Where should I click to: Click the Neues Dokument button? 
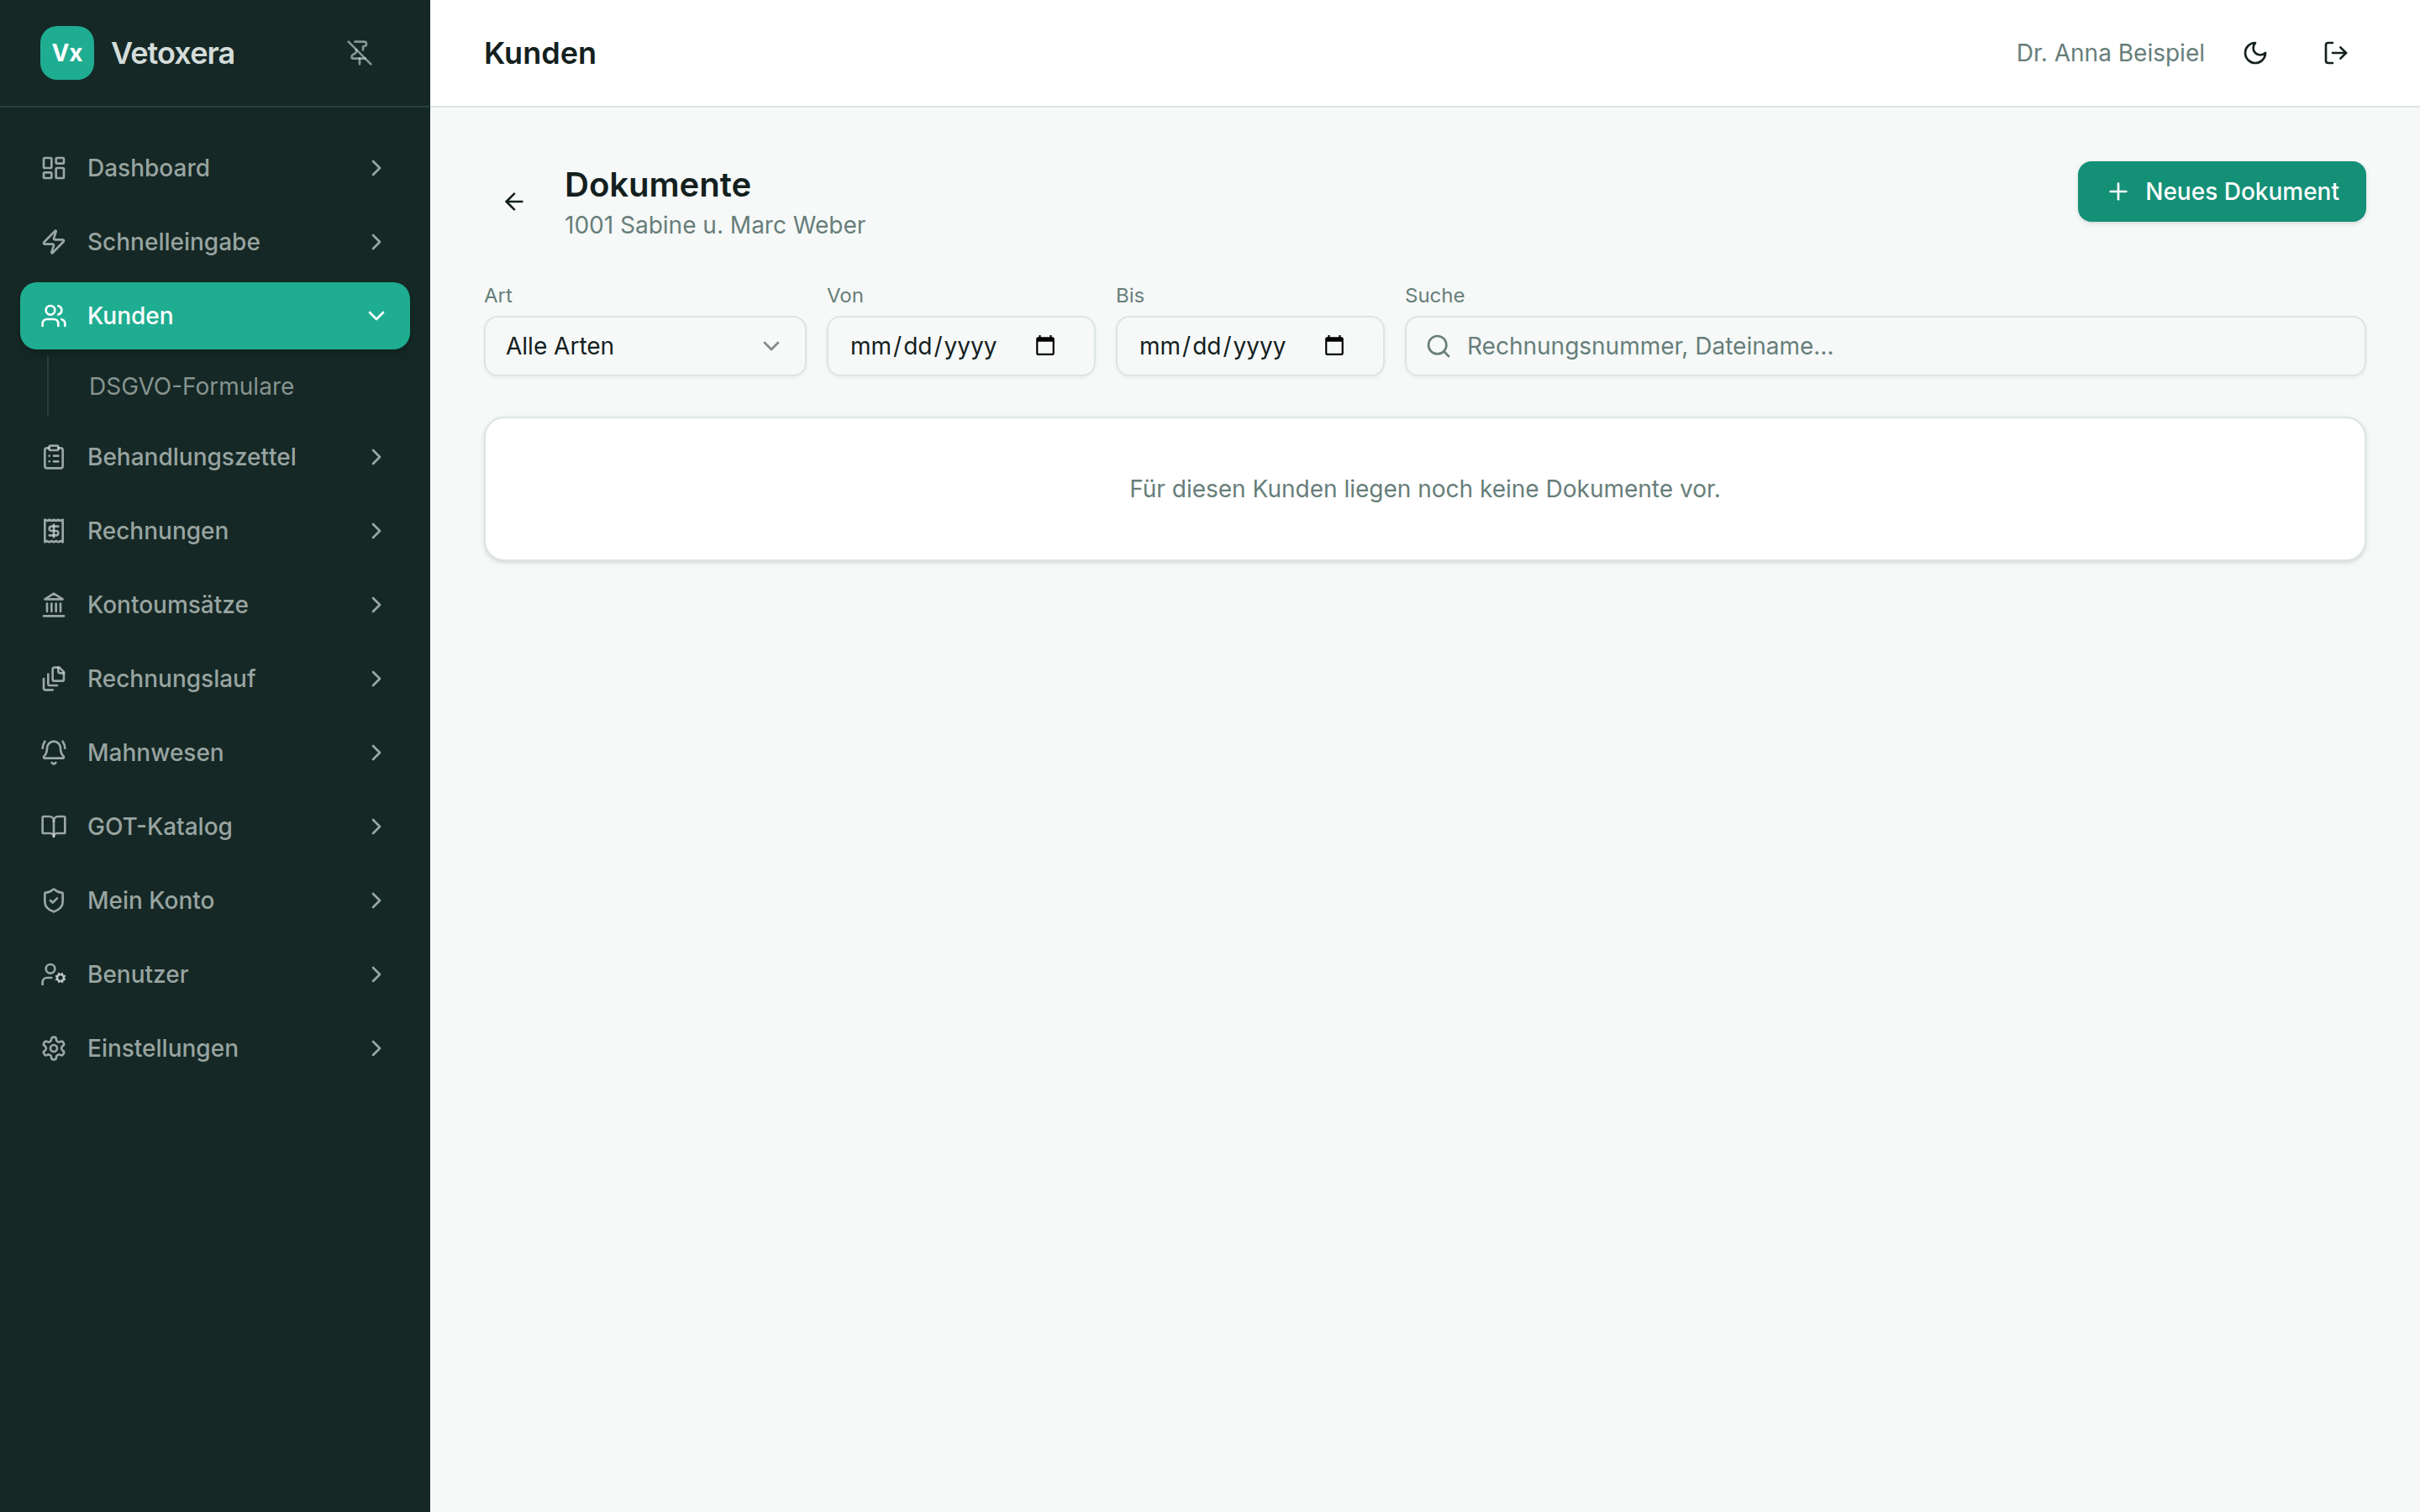coord(2221,192)
